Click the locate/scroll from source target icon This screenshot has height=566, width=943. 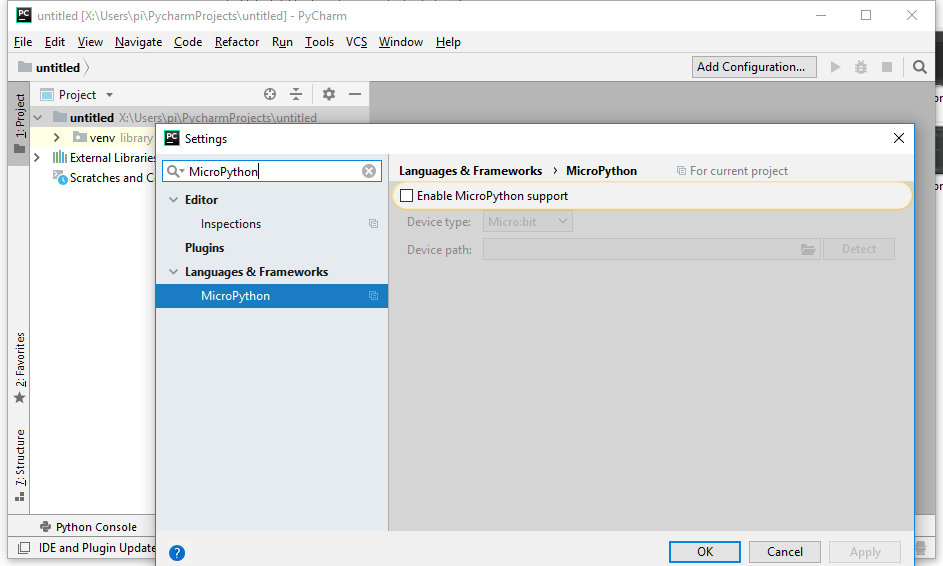(270, 94)
